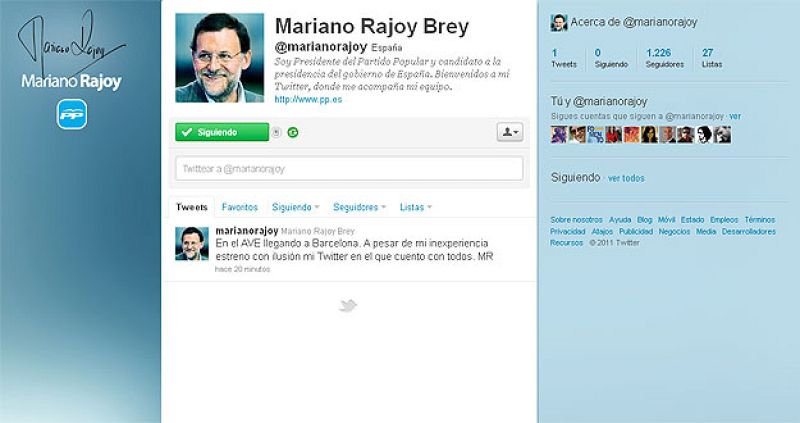
Task: Click Mariano Rajoy's large profile photo
Action: tap(219, 58)
